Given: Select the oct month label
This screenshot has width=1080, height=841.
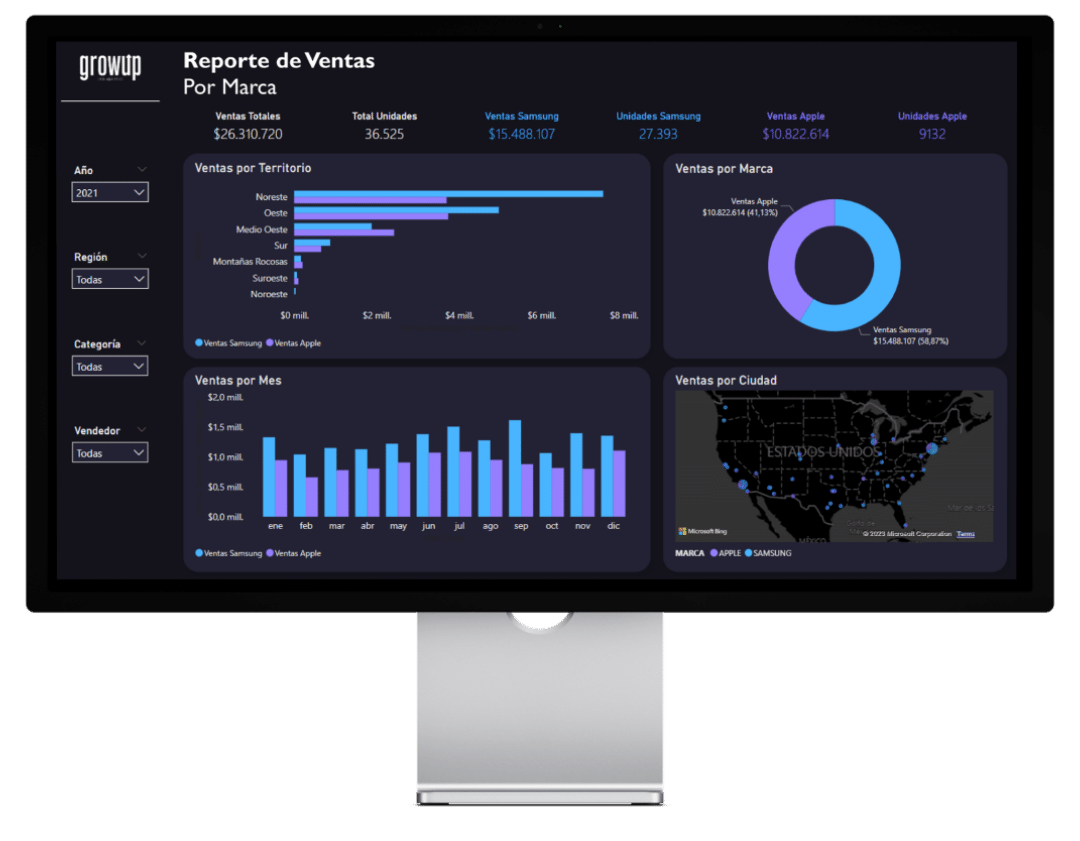Looking at the screenshot, I should pyautogui.click(x=552, y=526).
